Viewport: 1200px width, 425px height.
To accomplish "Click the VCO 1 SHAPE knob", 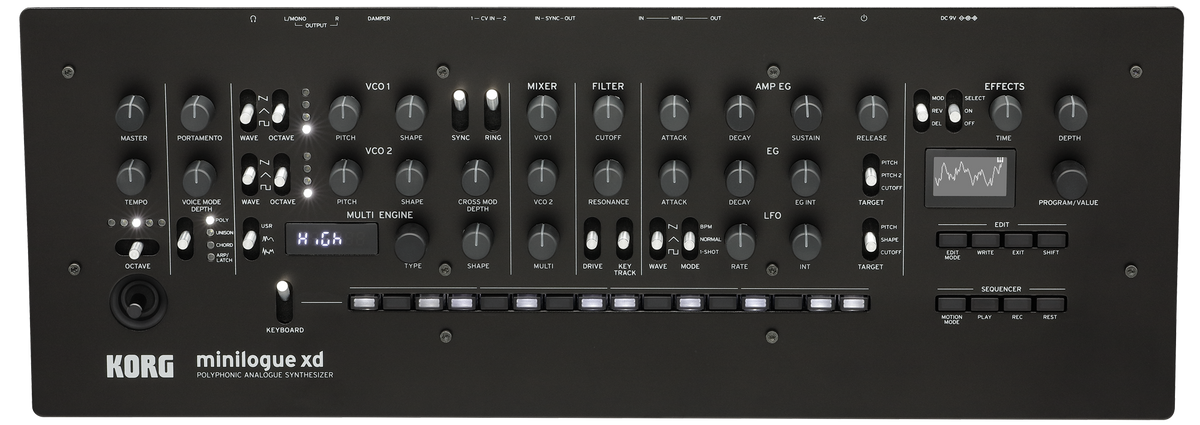I will [410, 112].
